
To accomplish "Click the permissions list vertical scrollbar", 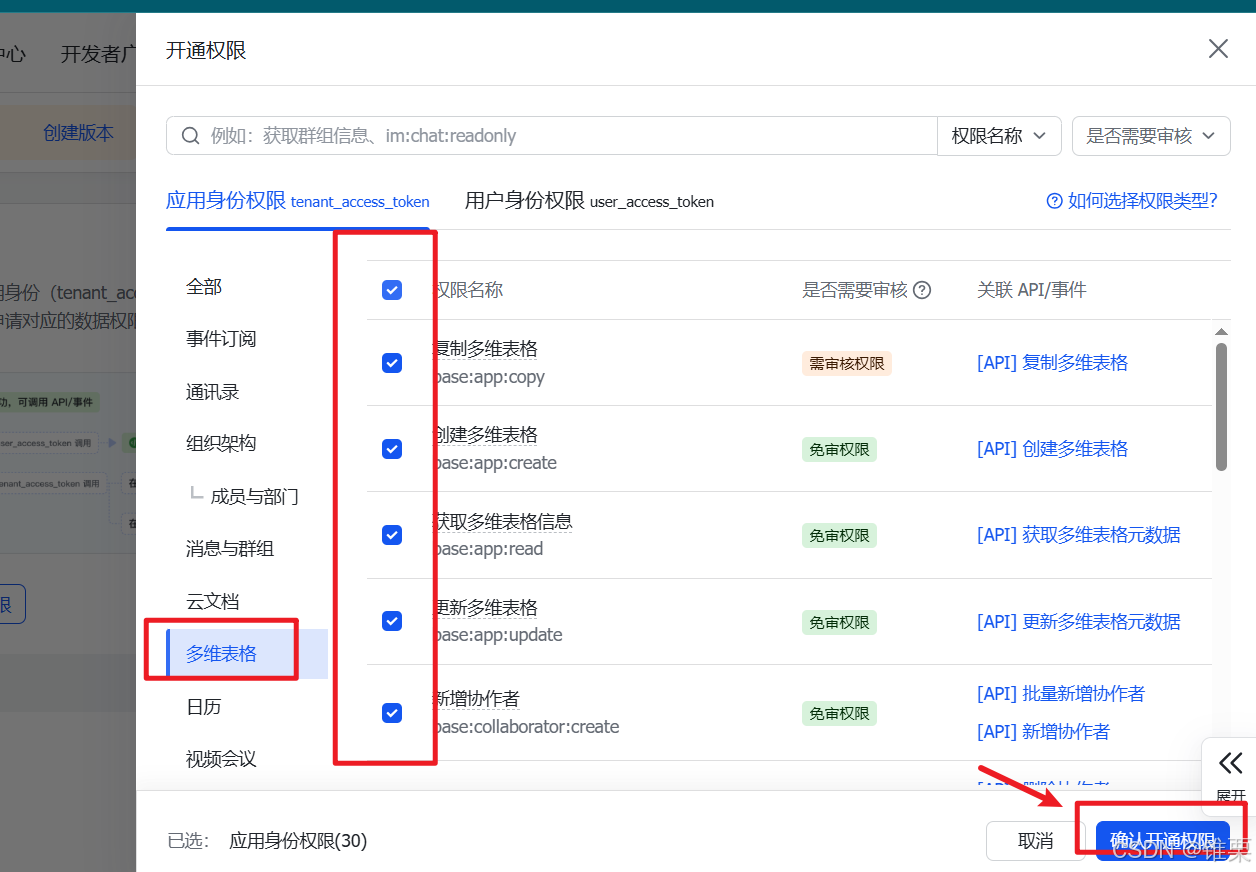I will 1221,406.
